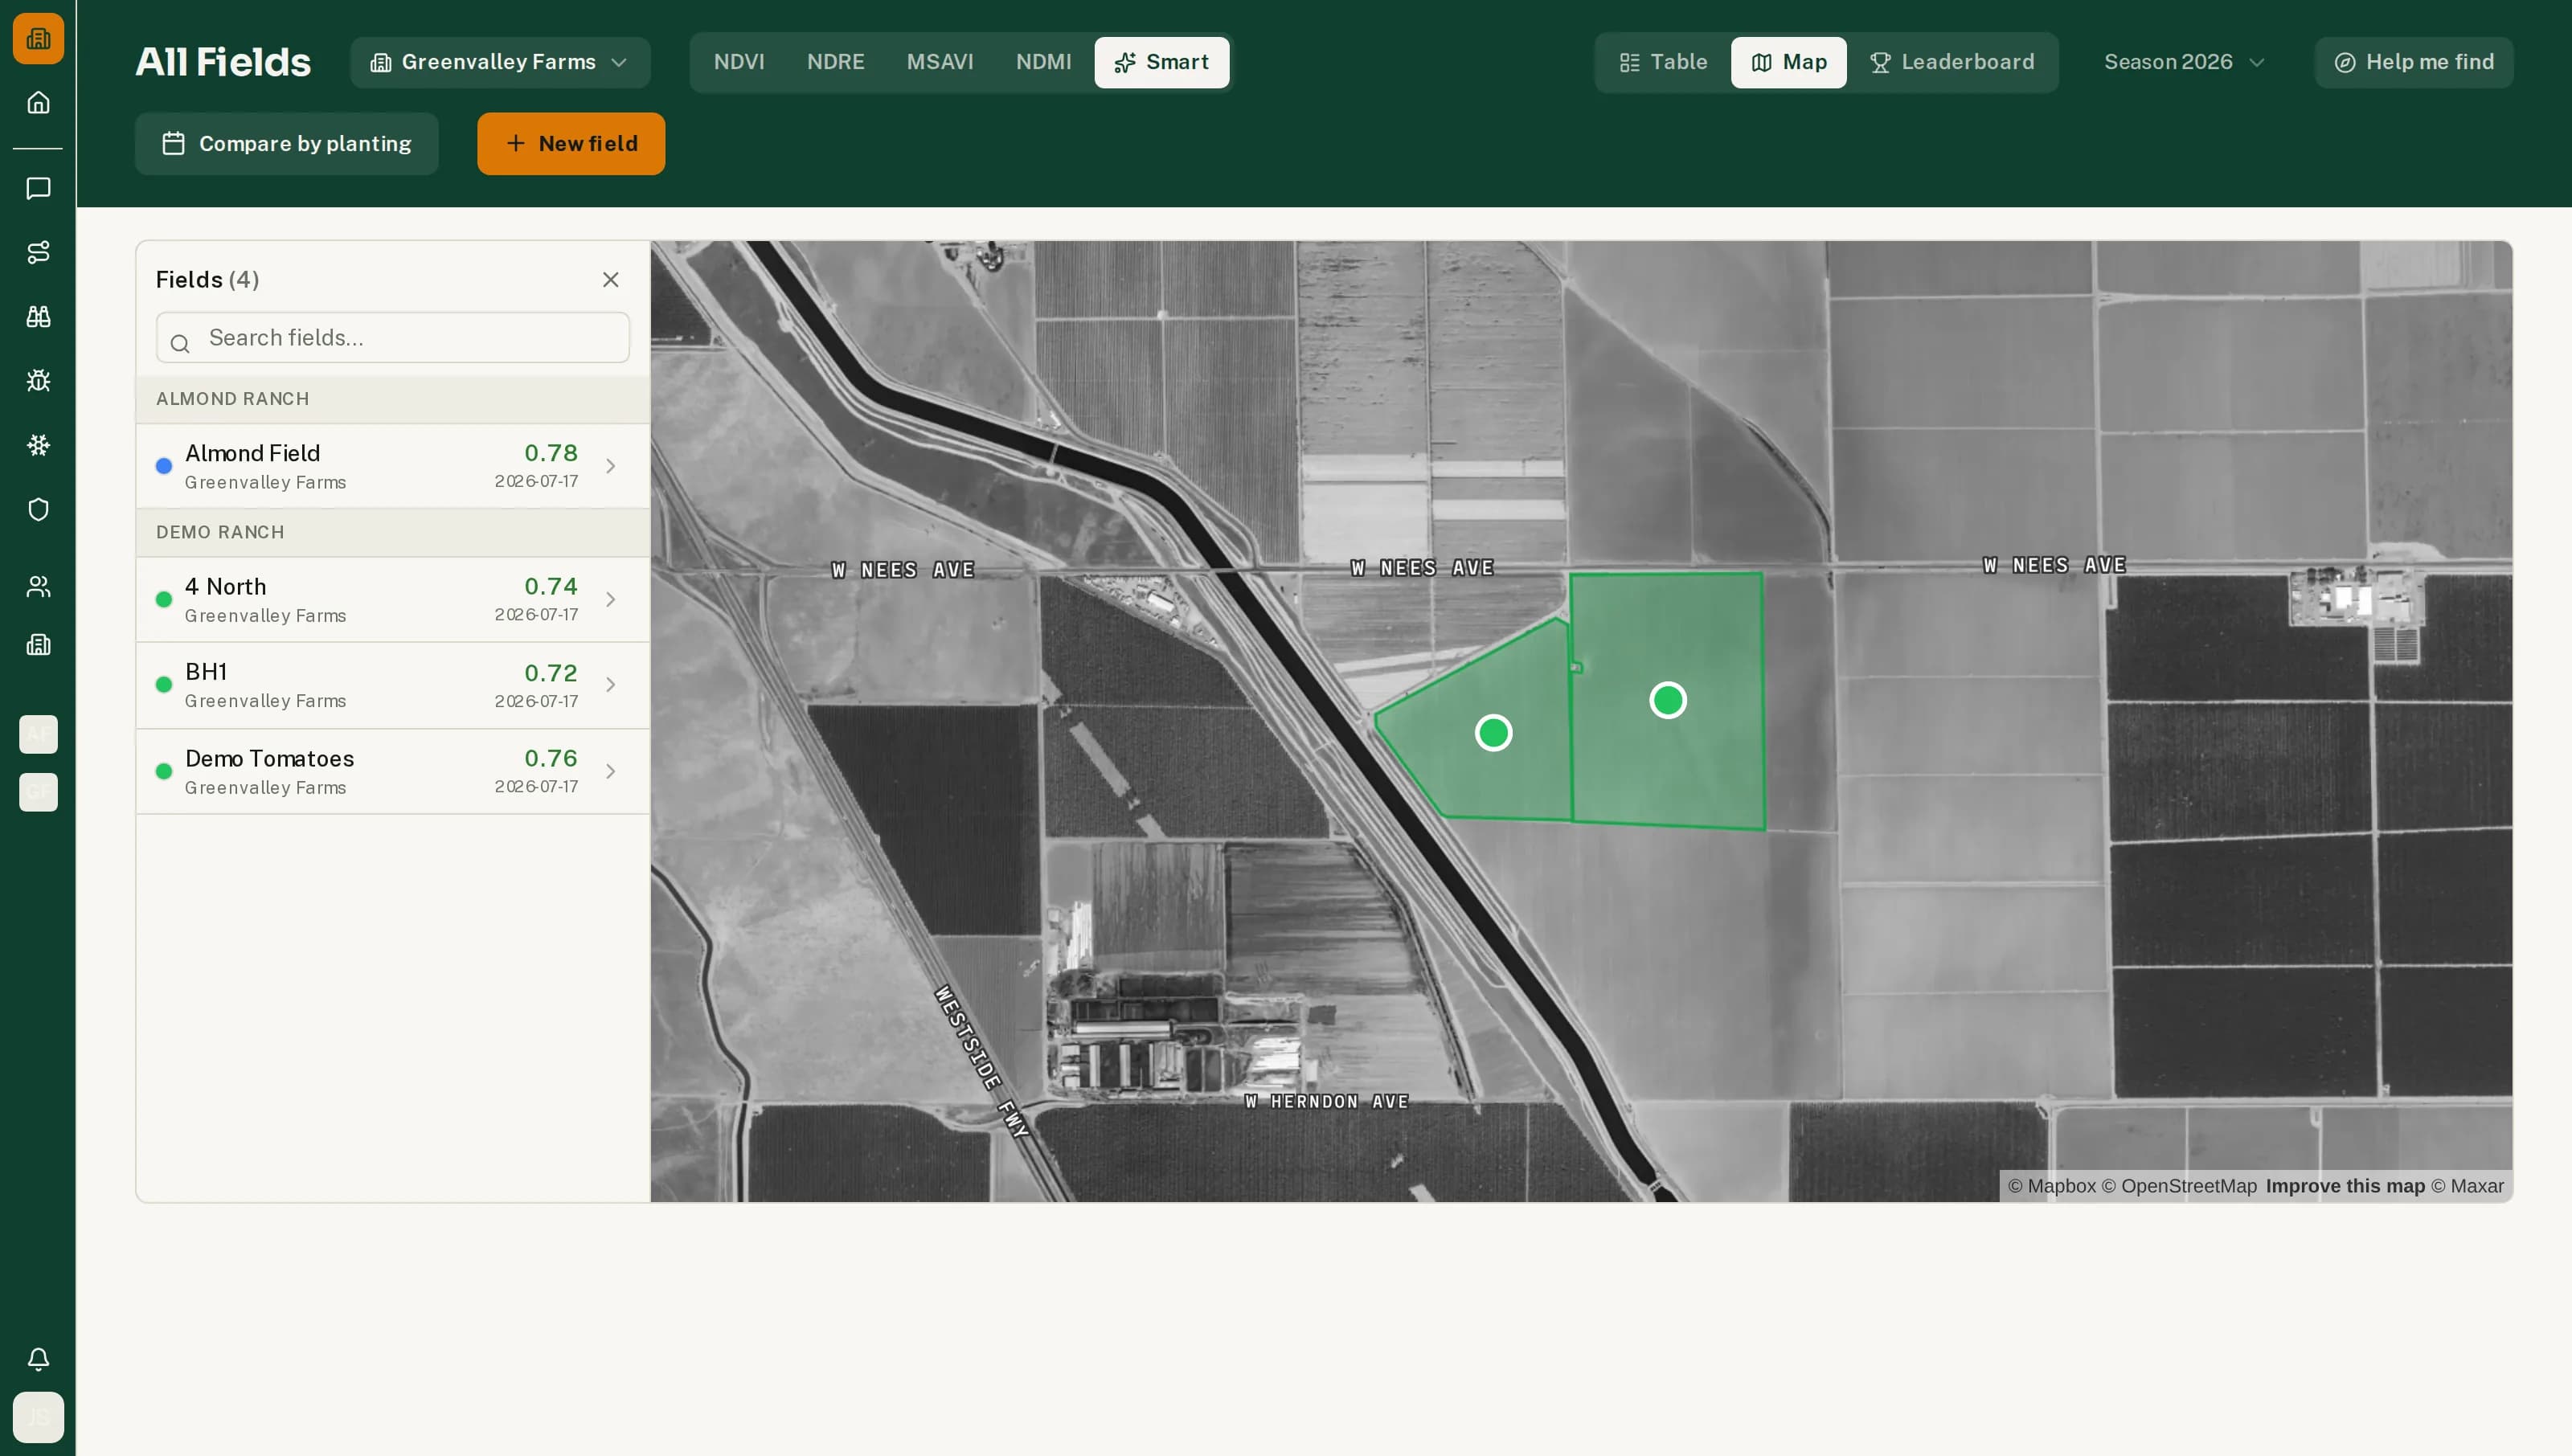This screenshot has height=1456, width=2572.
Task: Select the AF workspace avatar
Action: (x=38, y=734)
